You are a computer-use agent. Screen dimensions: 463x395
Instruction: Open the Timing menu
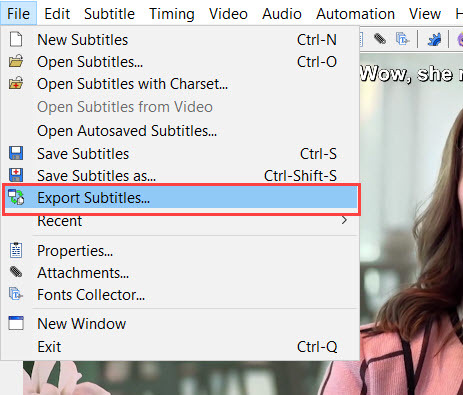(172, 14)
